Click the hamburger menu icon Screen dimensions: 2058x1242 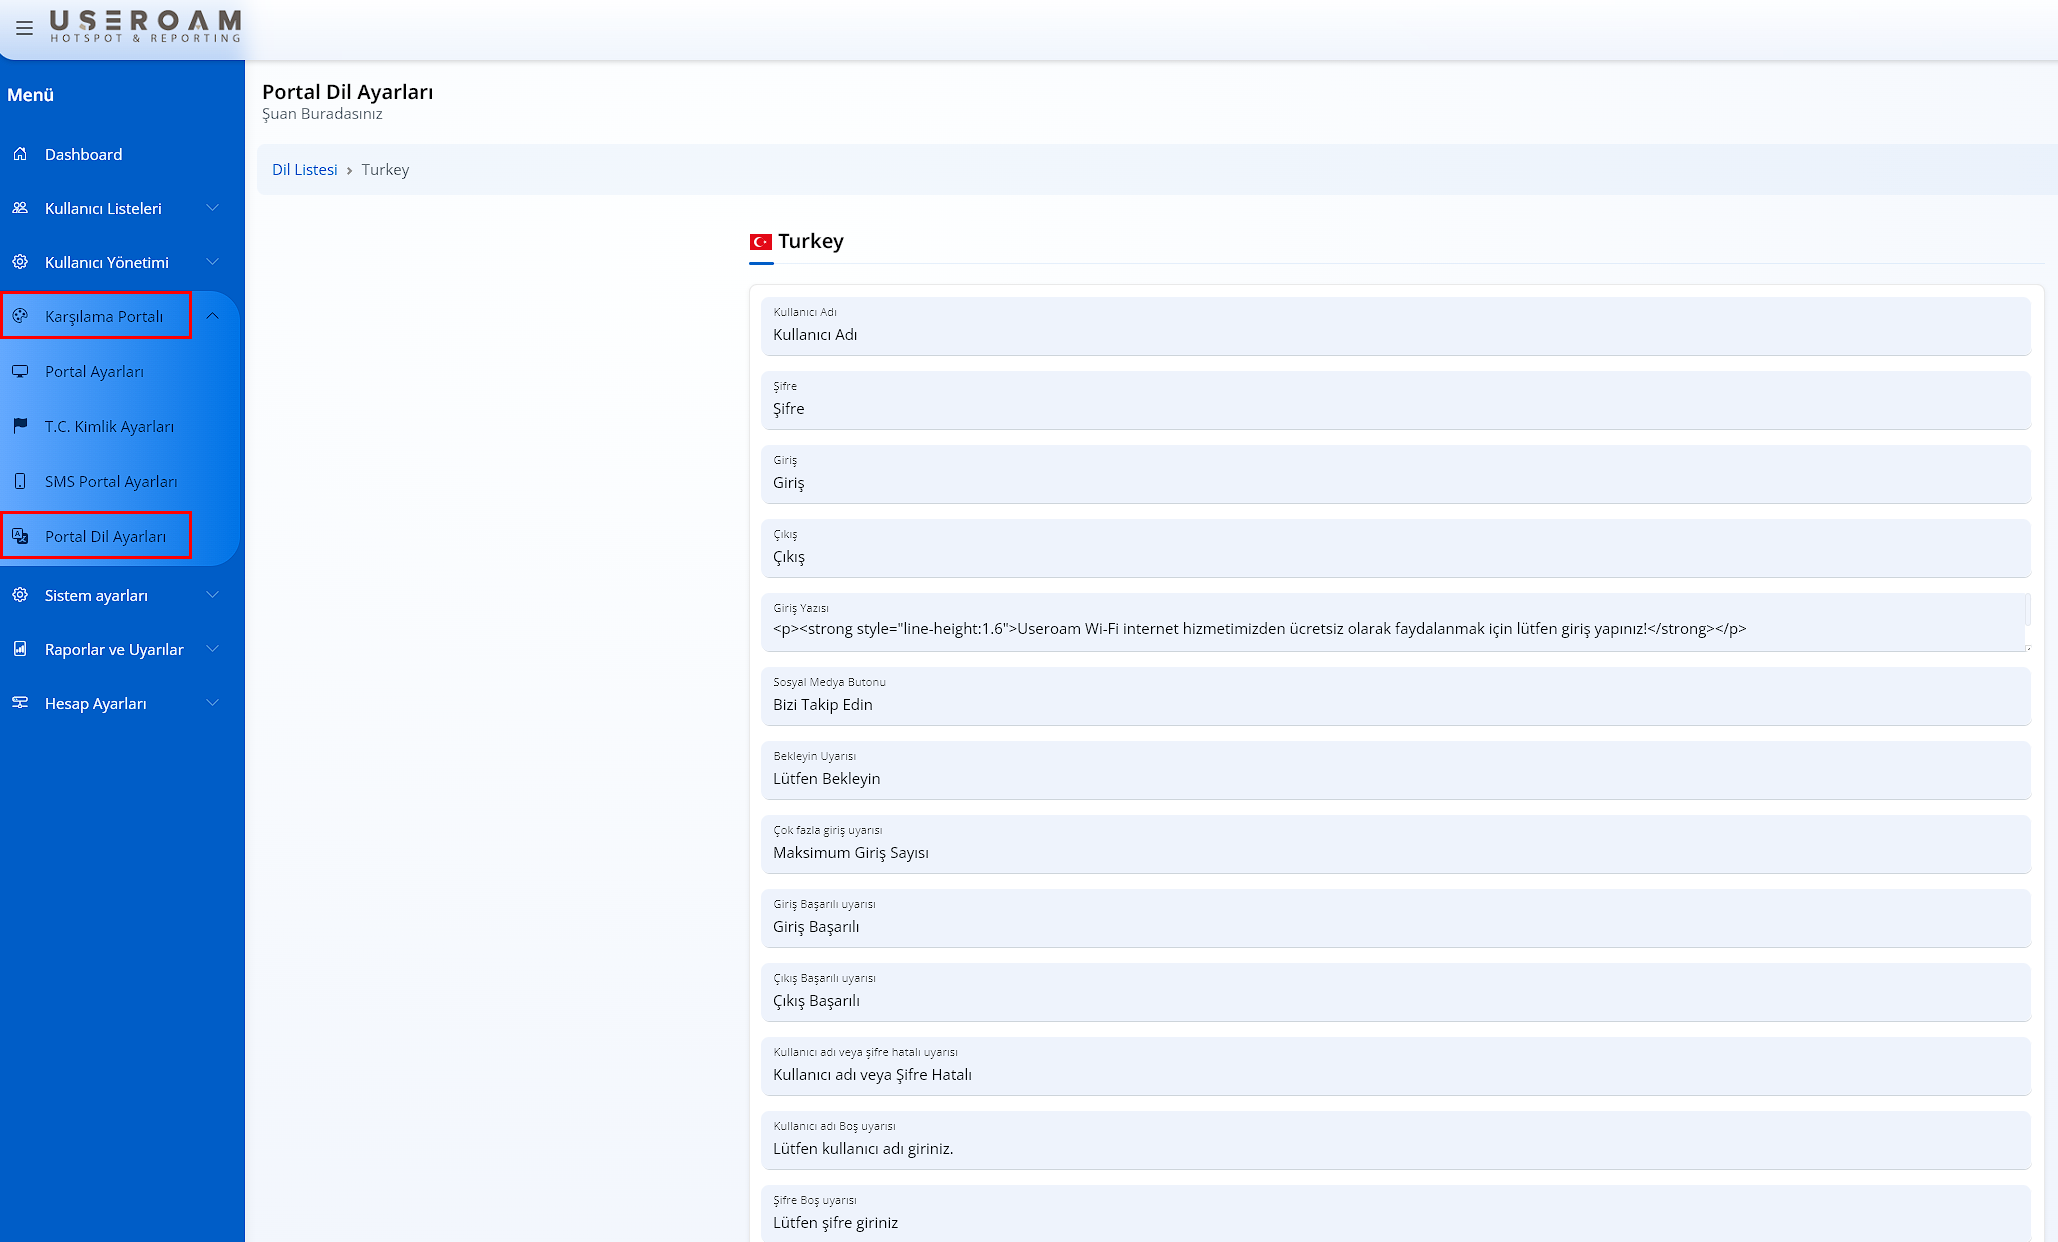pyautogui.click(x=24, y=28)
